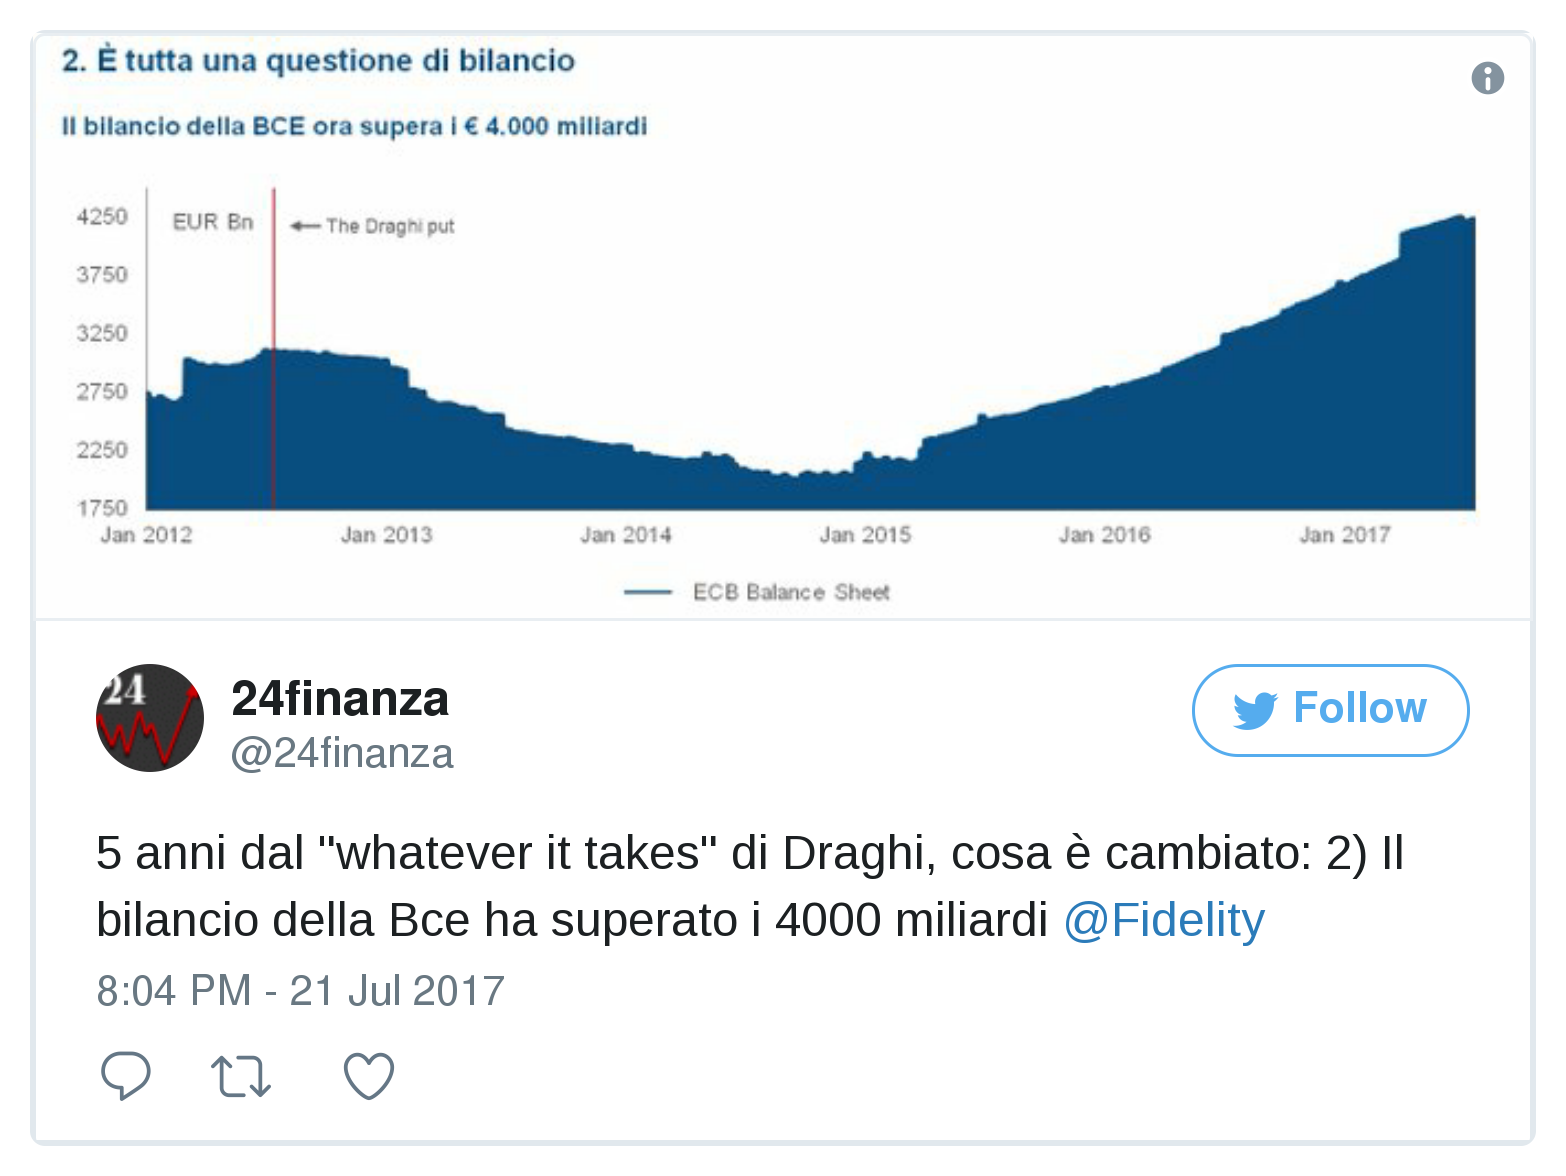Click the red Draghi put marker line

click(x=273, y=348)
